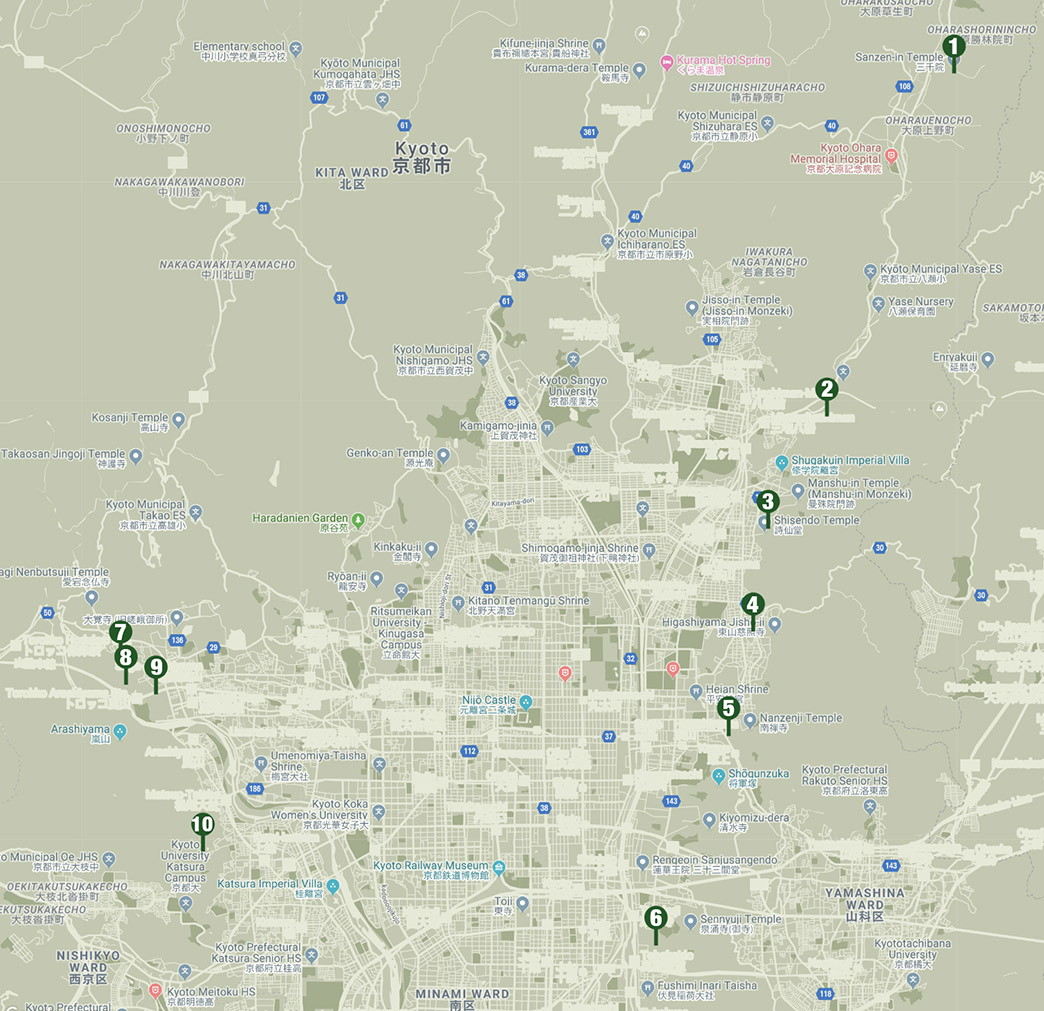Select the route 112 road shield
The height and width of the screenshot is (1011, 1044).
point(469,751)
